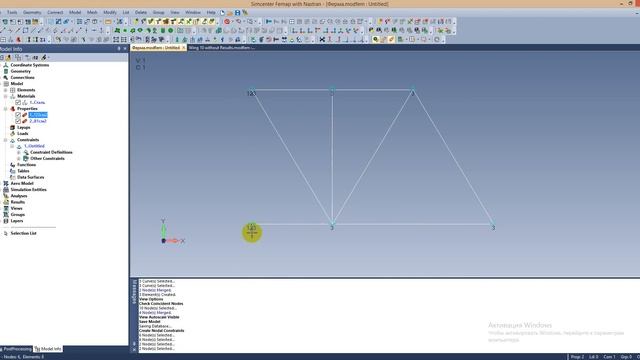Collapse the 1..Untitled constraint set node
This screenshot has width=640, height=360.
click(x=12, y=146)
